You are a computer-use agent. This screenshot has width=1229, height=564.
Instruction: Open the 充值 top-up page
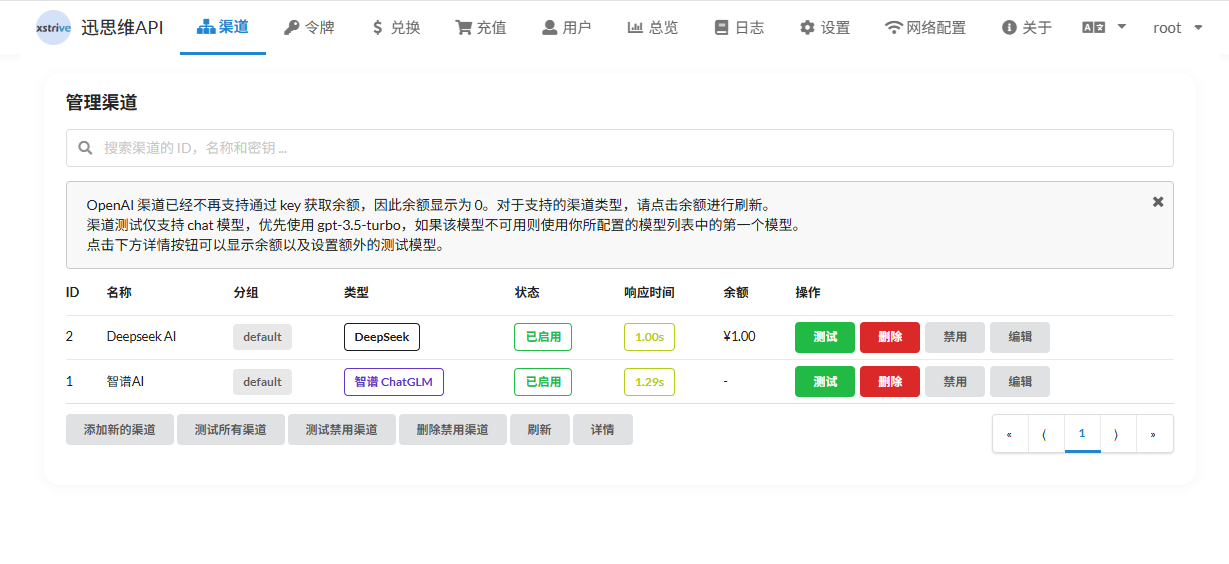click(481, 27)
